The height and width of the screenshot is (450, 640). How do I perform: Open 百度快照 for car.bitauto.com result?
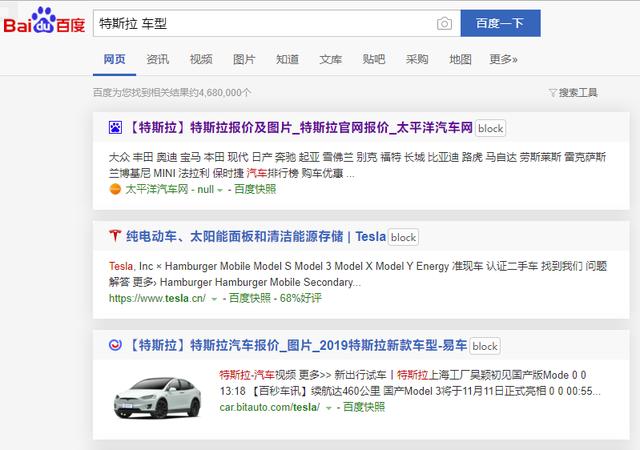click(x=364, y=407)
